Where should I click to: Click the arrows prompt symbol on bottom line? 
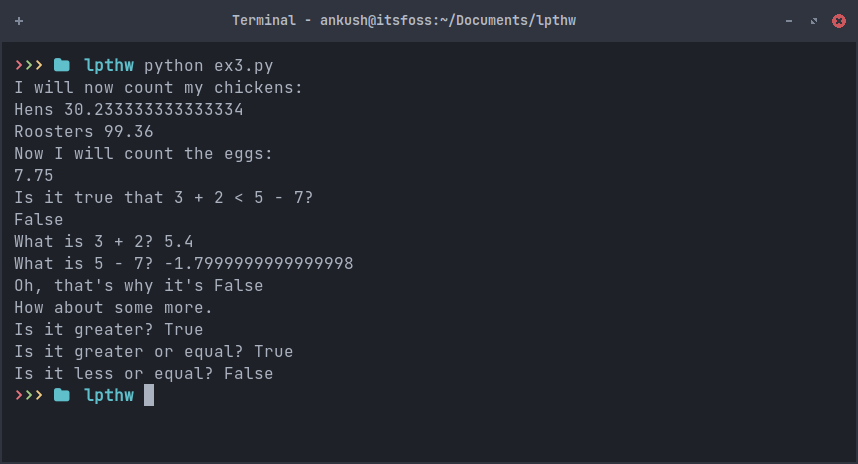(x=28, y=396)
